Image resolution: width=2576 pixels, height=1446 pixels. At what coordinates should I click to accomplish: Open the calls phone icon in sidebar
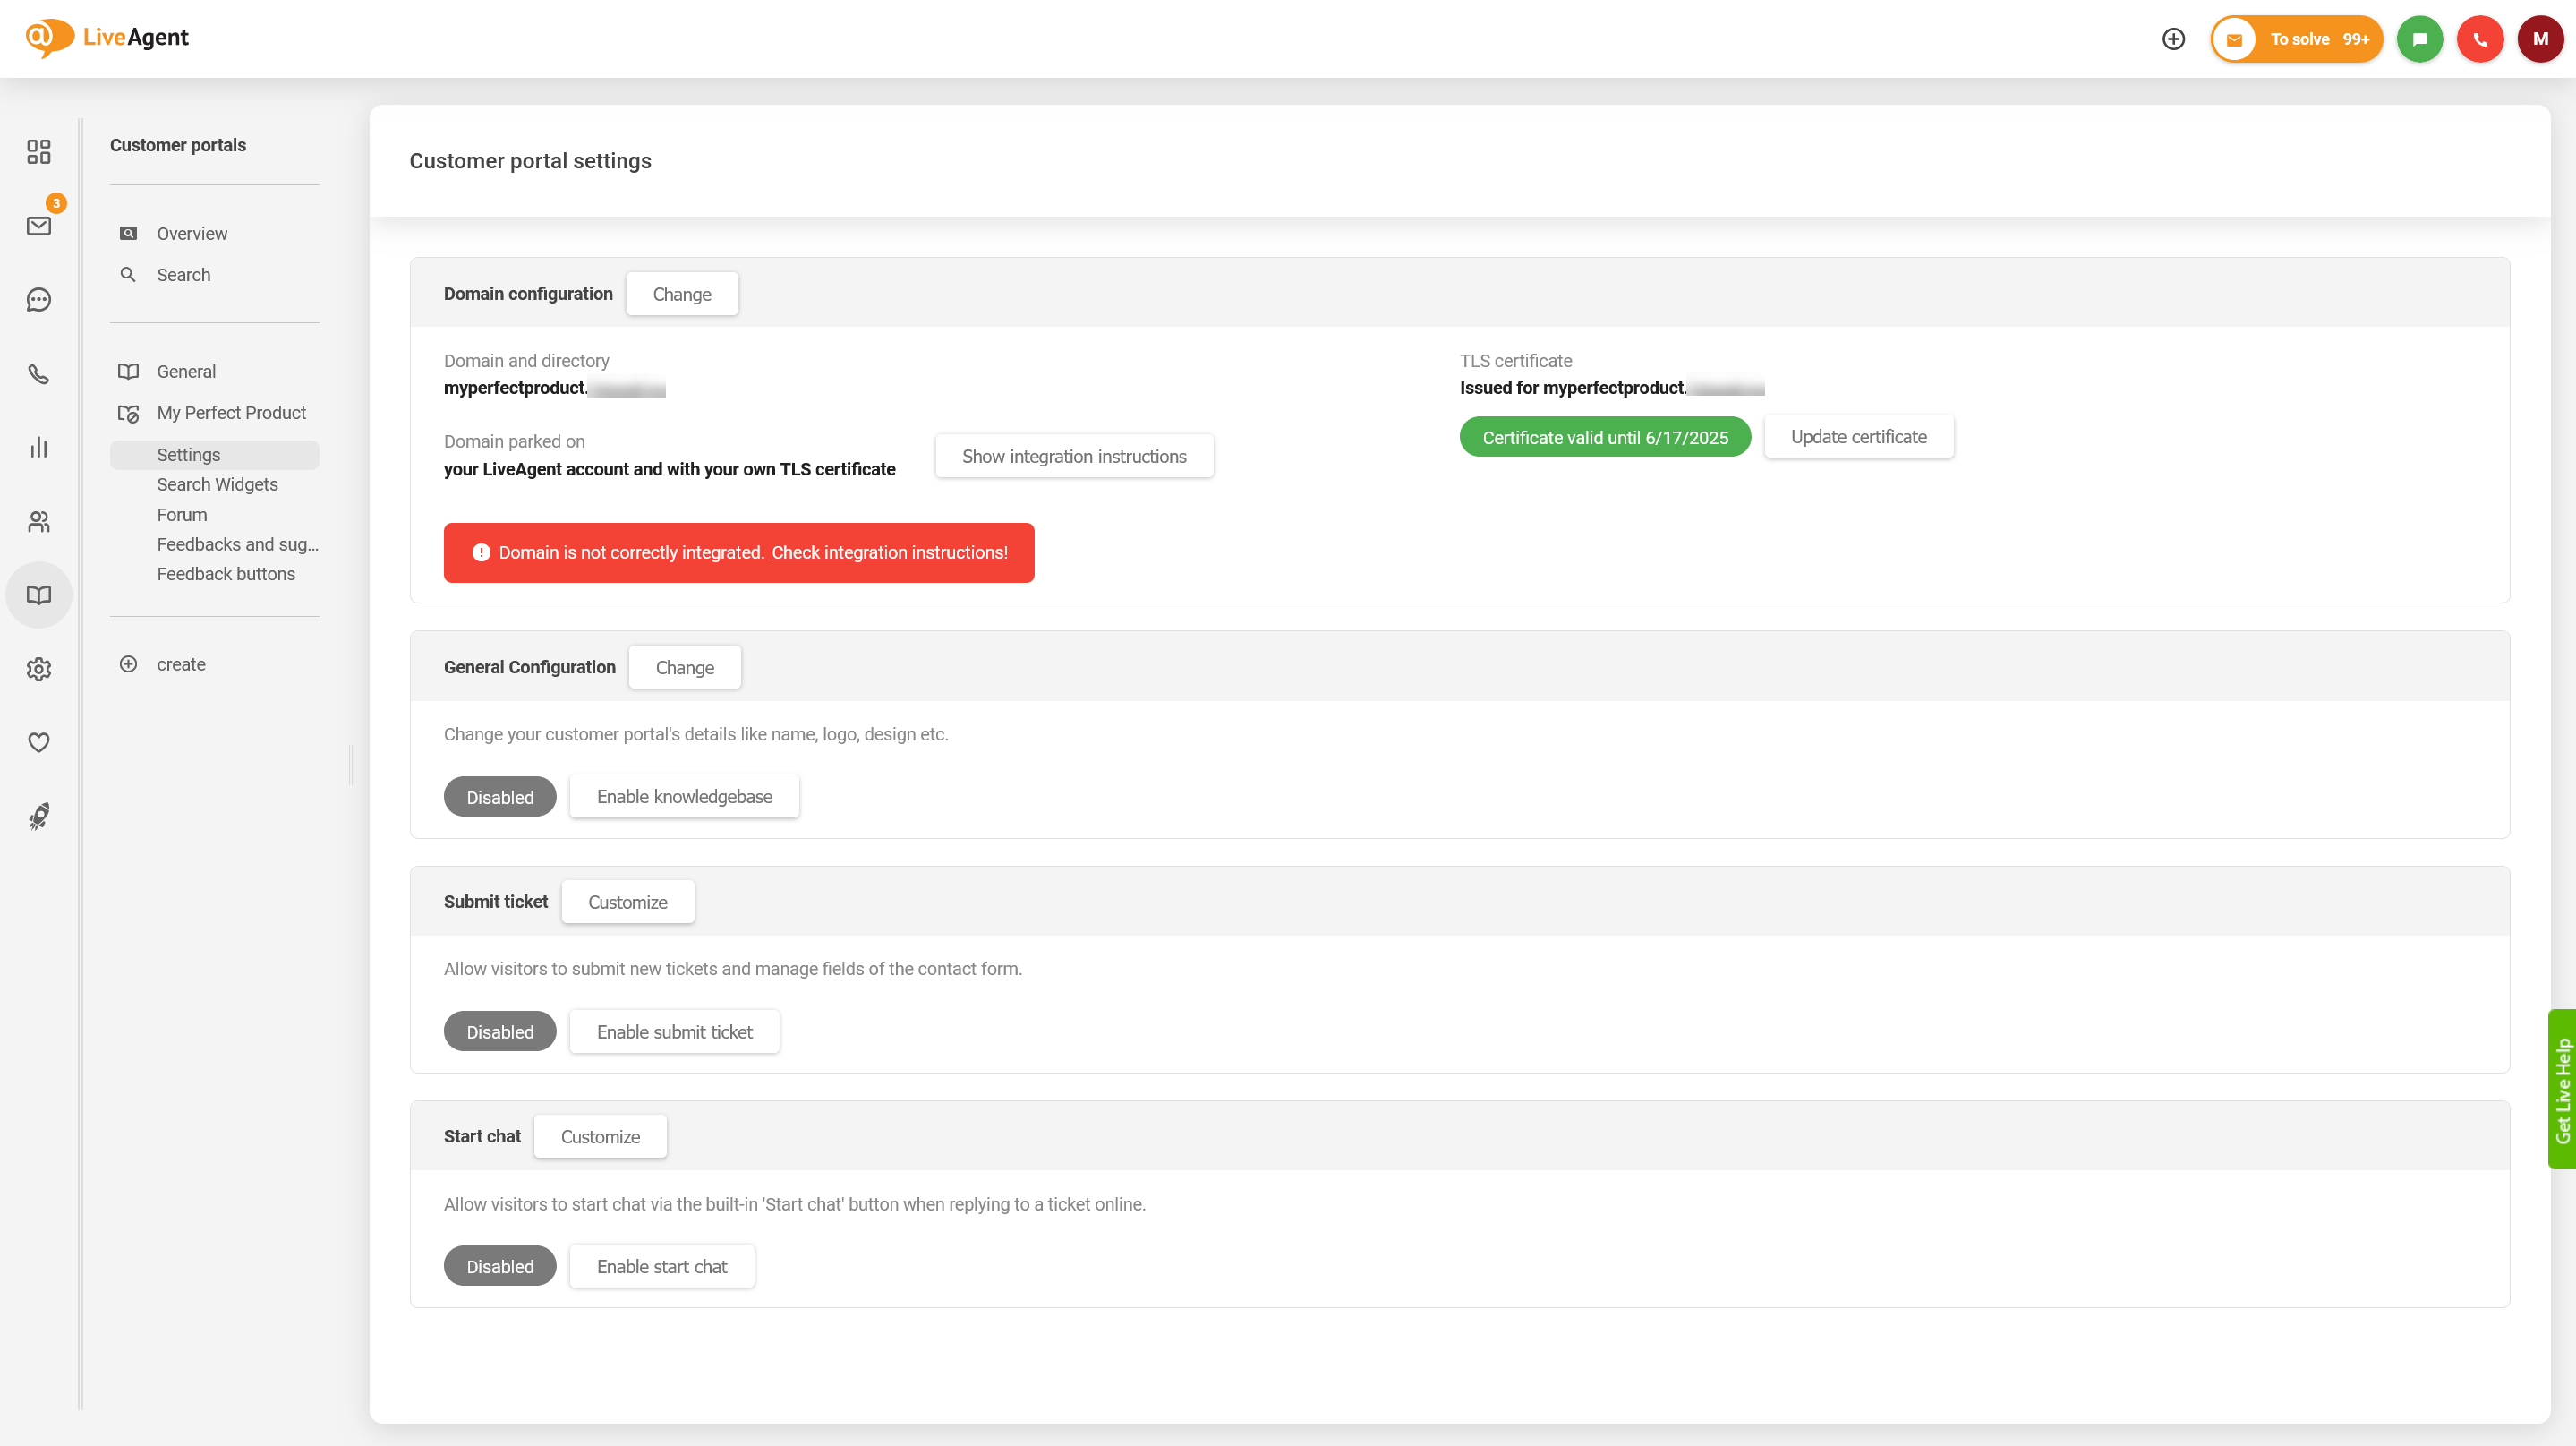pyautogui.click(x=38, y=374)
